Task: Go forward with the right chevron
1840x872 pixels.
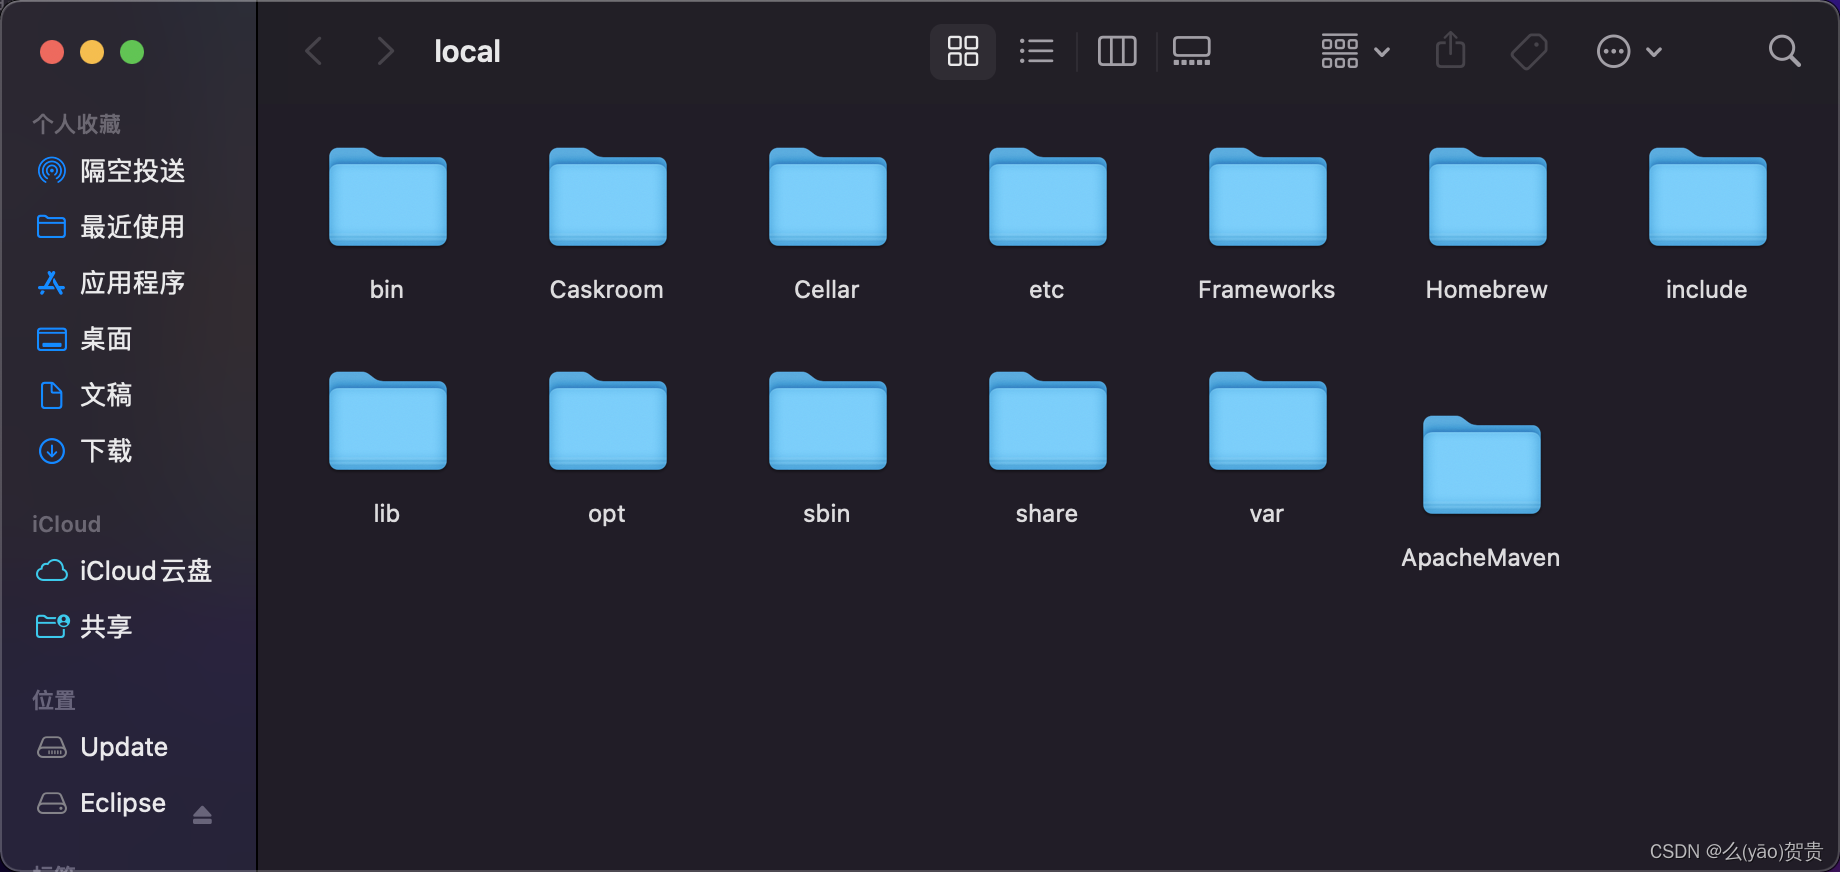Action: pos(385,51)
